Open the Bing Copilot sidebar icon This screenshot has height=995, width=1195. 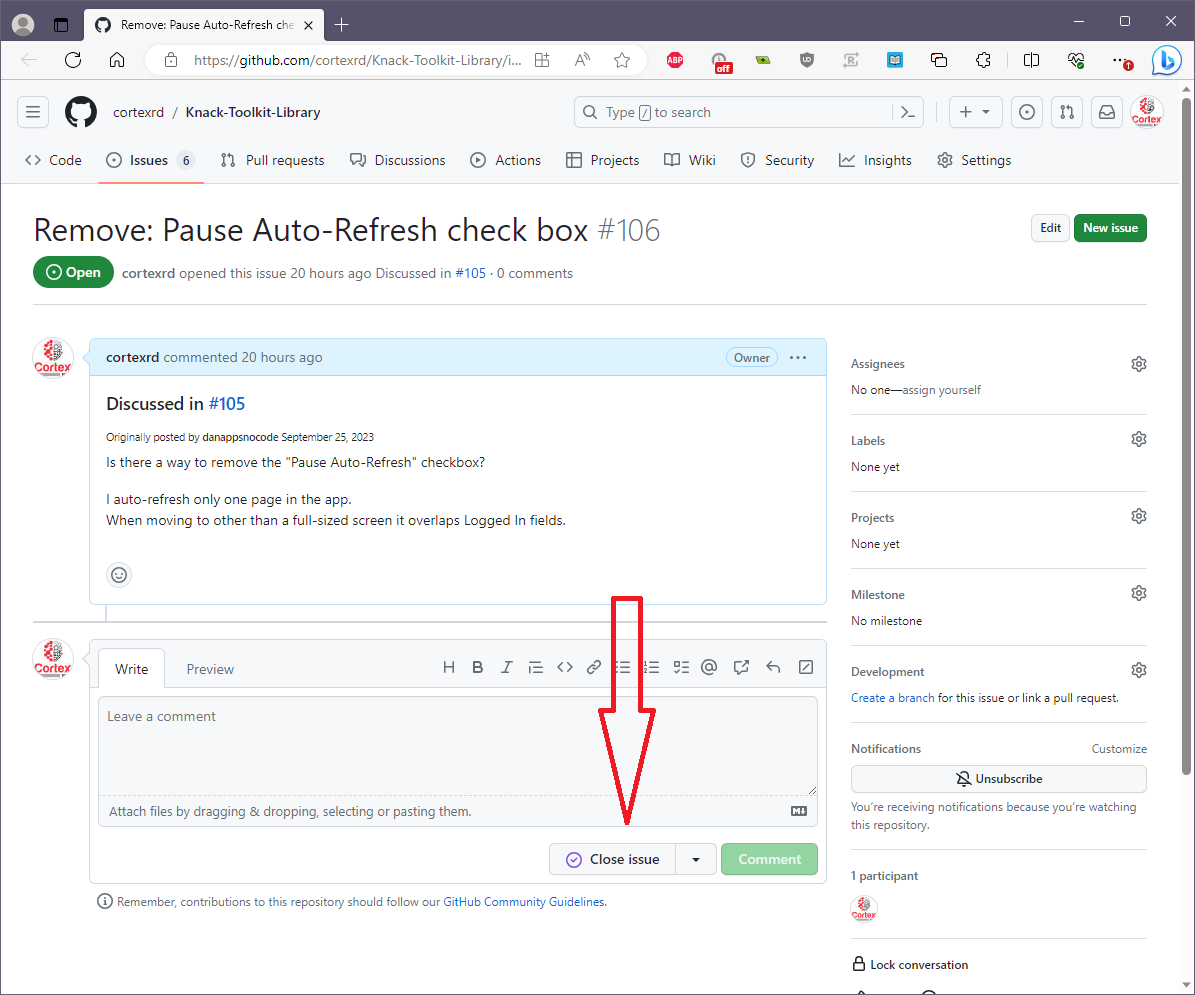click(x=1166, y=60)
